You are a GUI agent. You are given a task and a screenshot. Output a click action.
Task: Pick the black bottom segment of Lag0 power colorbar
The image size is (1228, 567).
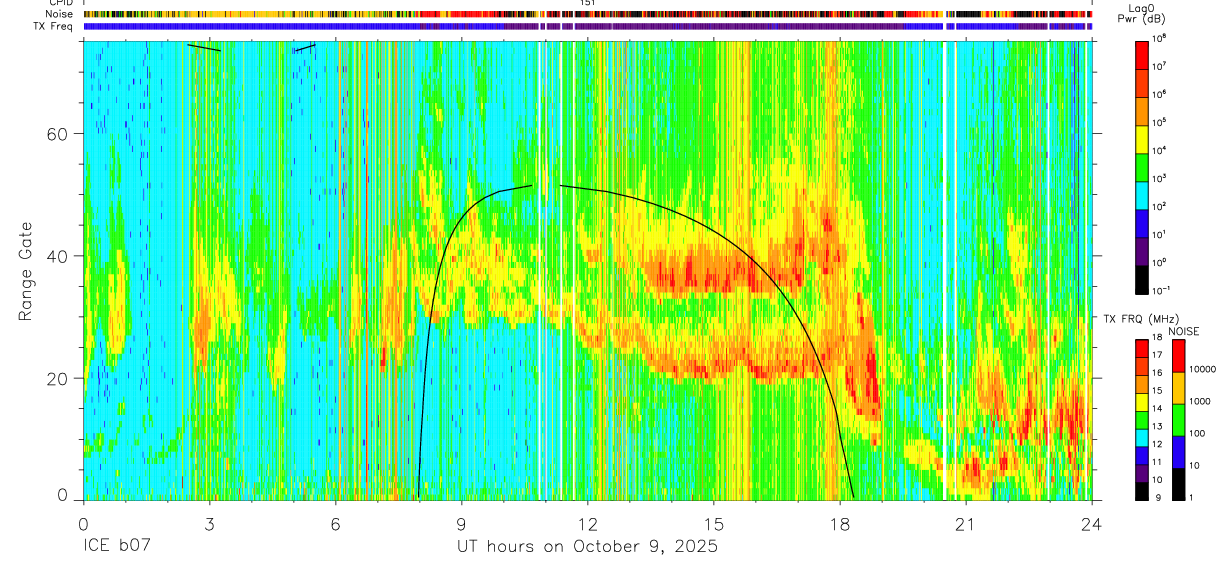click(x=1141, y=279)
